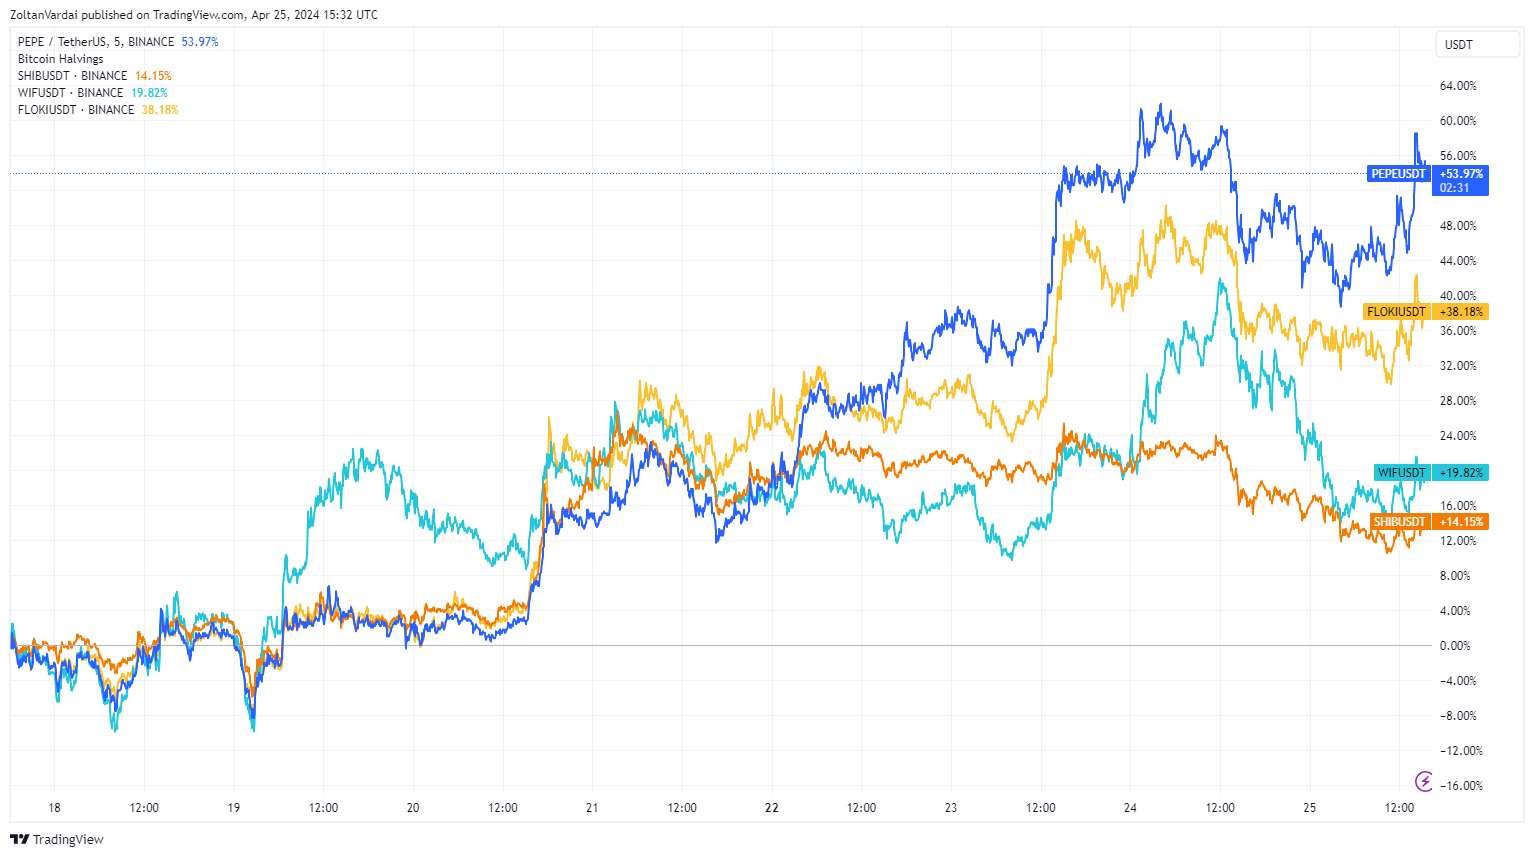1534x857 pixels.
Task: Click the Bitcoin Halvings indicator legend
Action: [x=61, y=59]
